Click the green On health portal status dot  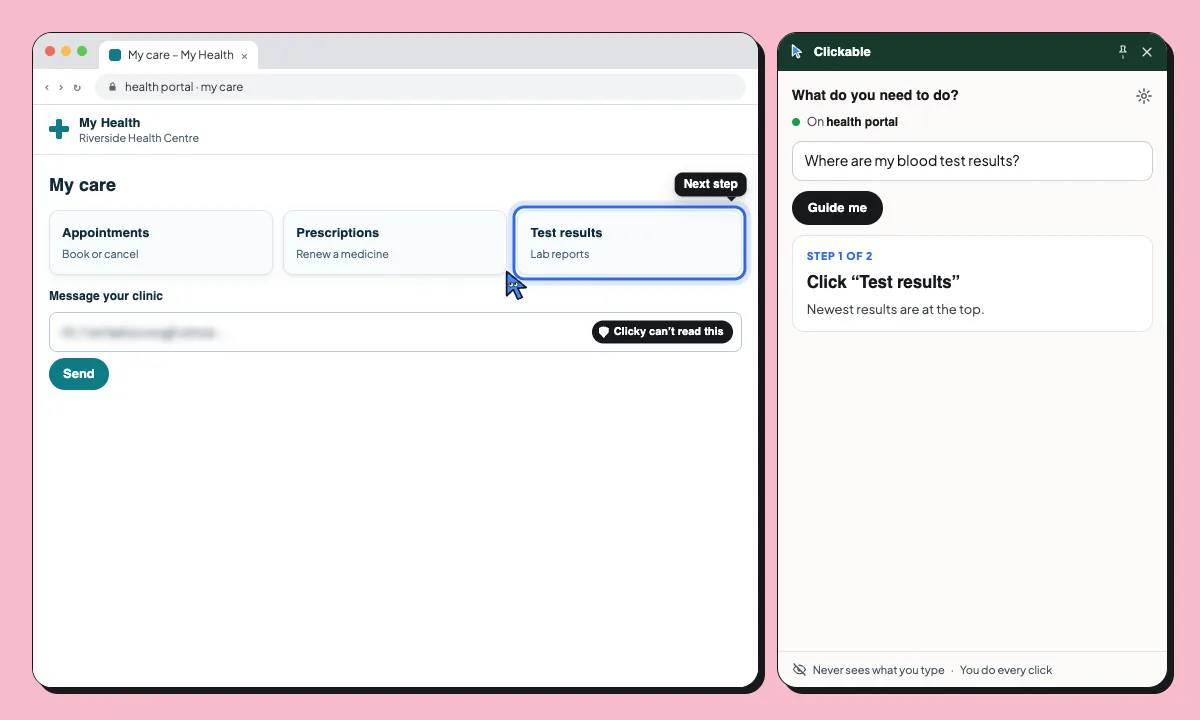[x=796, y=122]
